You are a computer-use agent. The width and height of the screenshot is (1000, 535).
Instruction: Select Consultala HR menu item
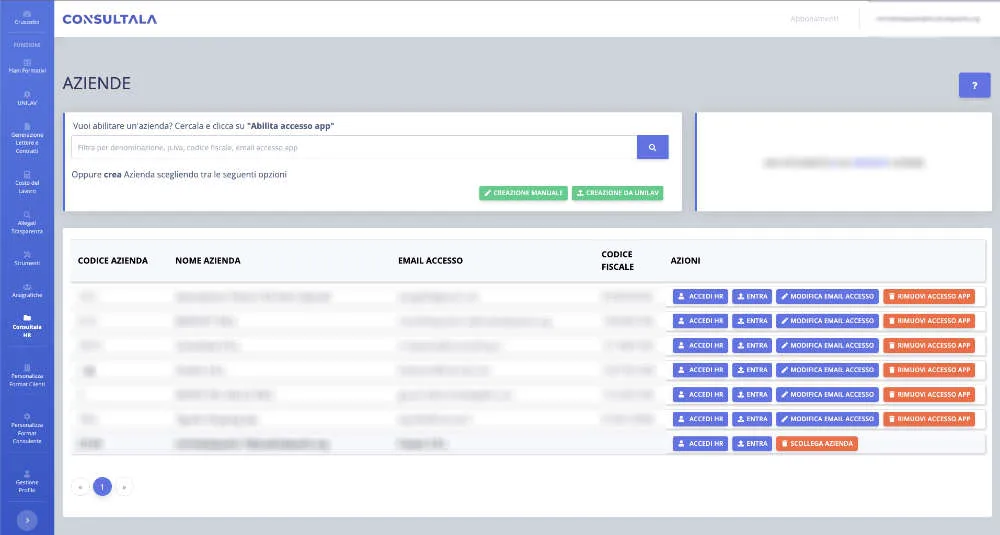[27, 325]
